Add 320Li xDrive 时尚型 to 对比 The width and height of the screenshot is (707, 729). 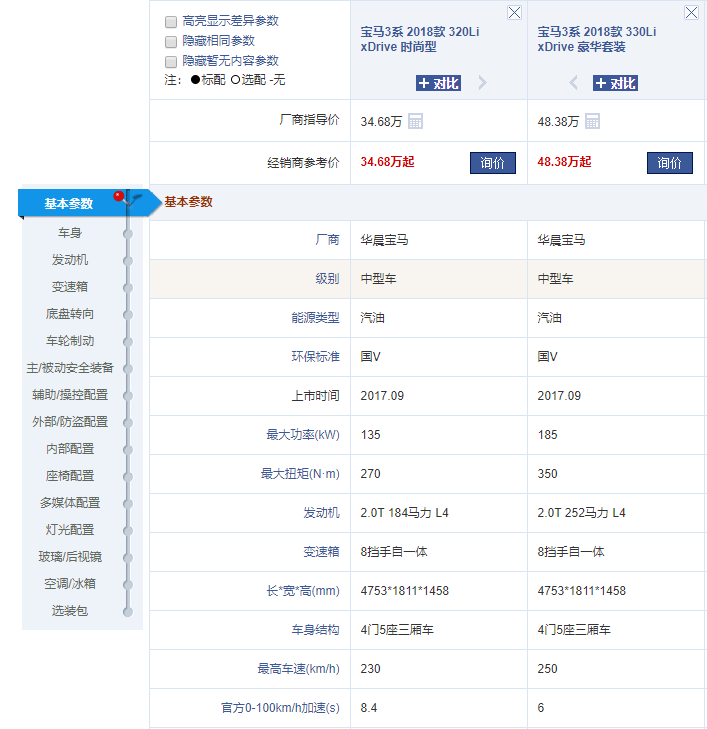click(438, 83)
